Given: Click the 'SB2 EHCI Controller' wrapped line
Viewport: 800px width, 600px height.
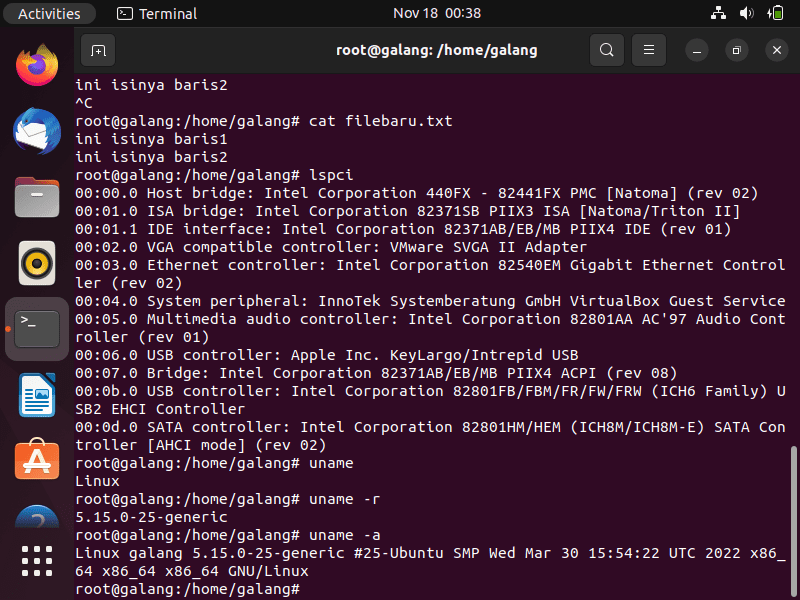Looking at the screenshot, I should pyautogui.click(x=160, y=409).
